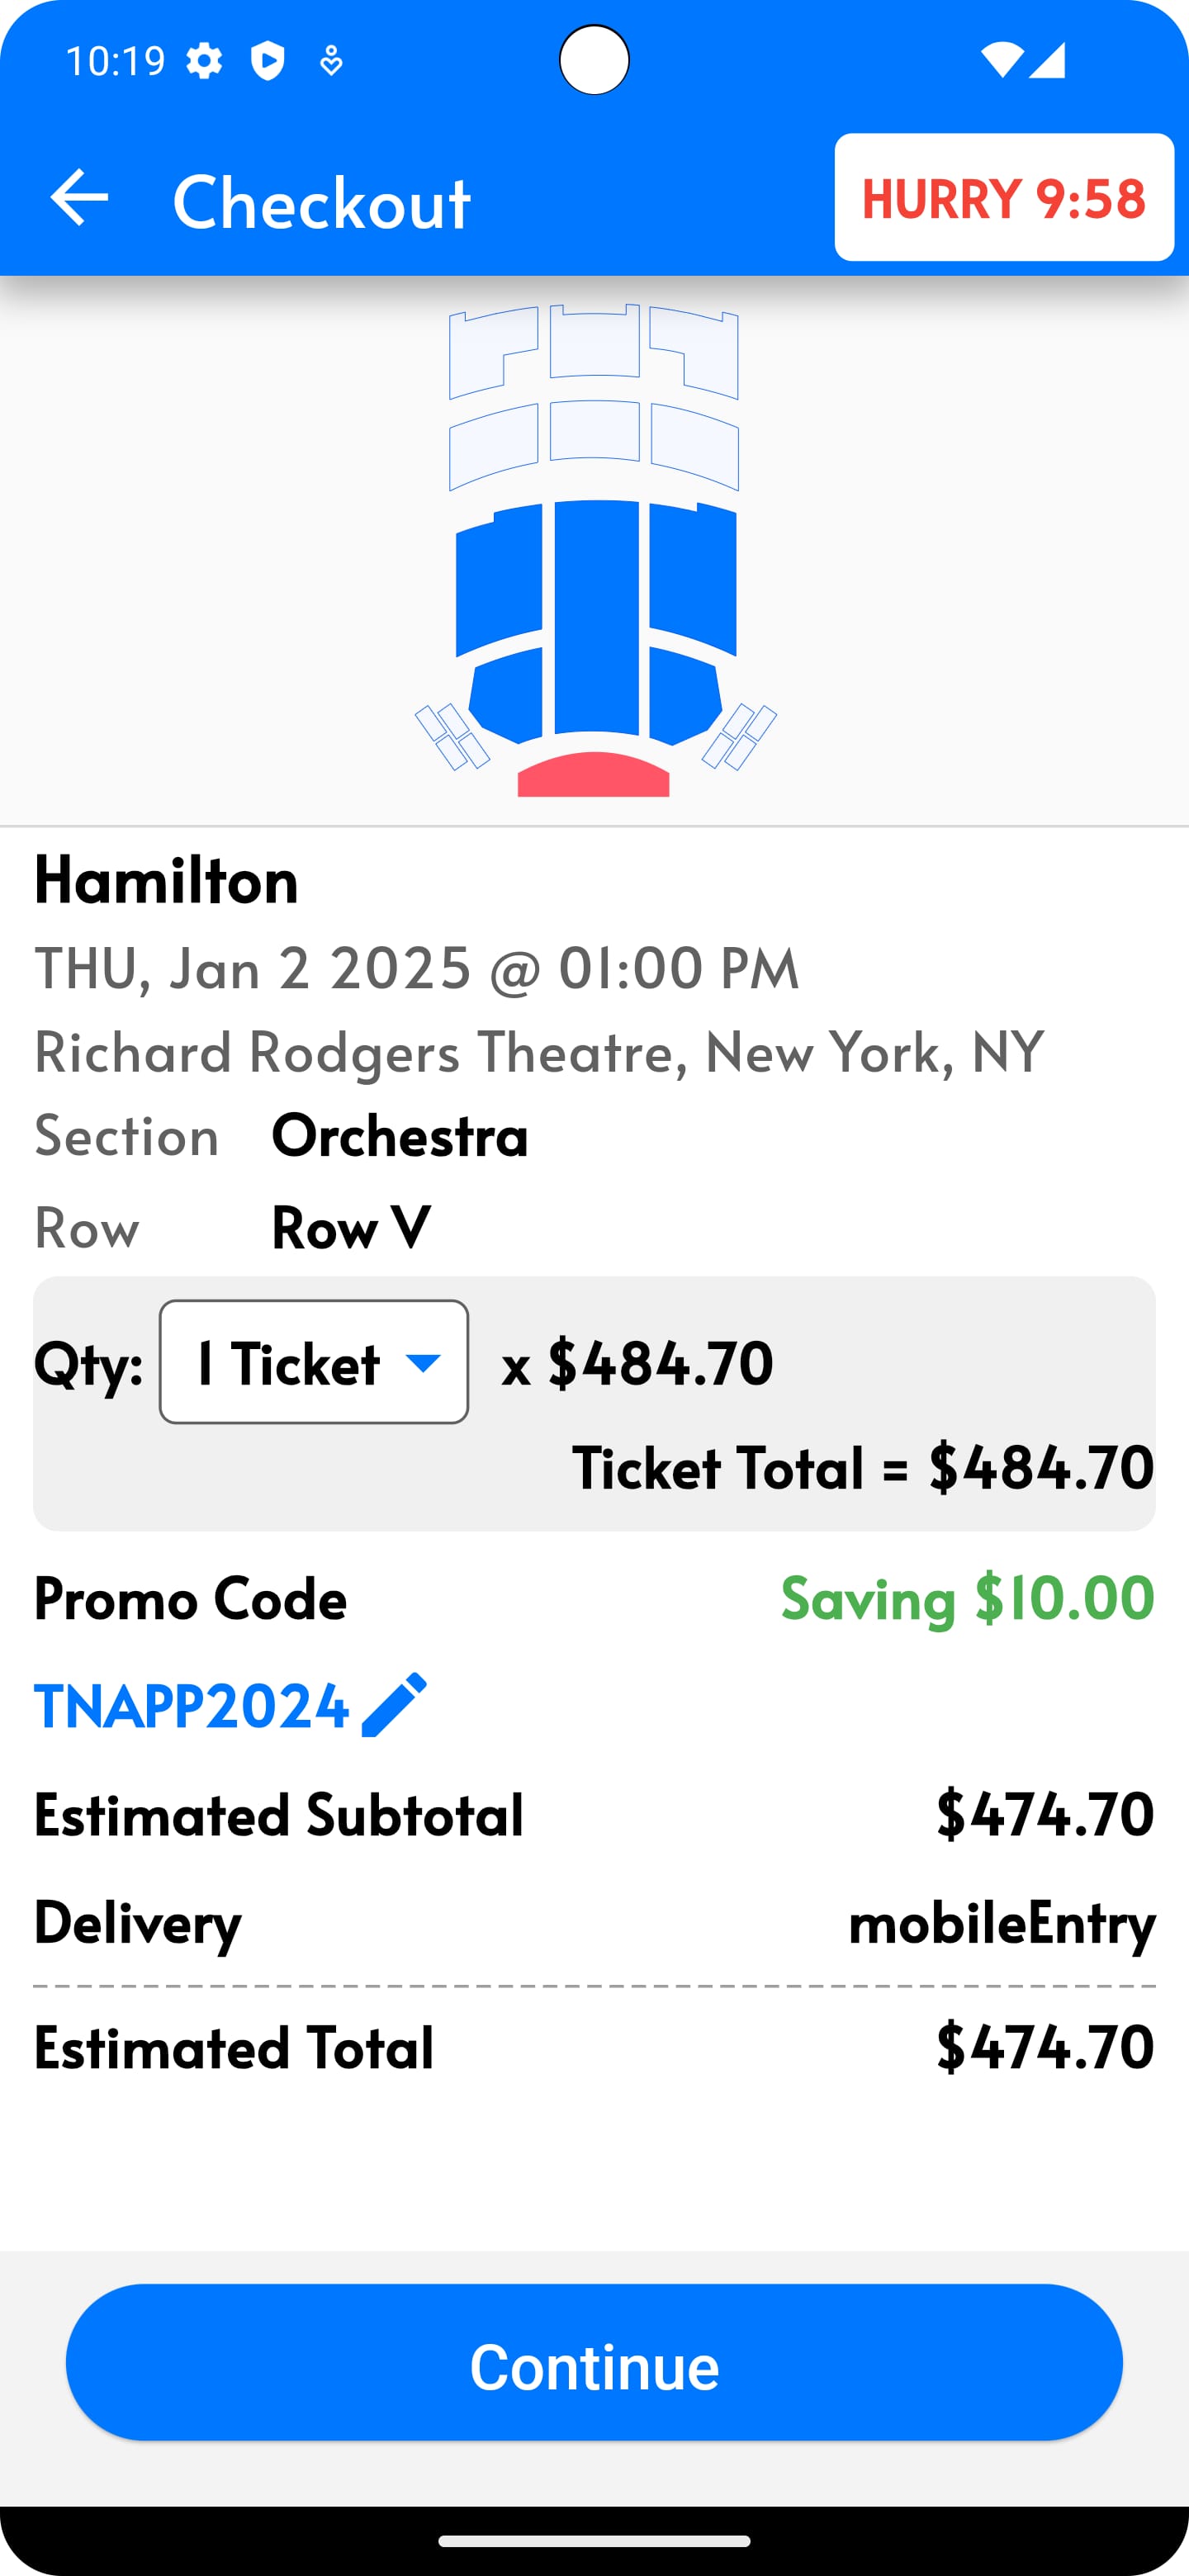Tap the Wi-Fi signal icon
The width and height of the screenshot is (1189, 2576).
[x=1001, y=60]
